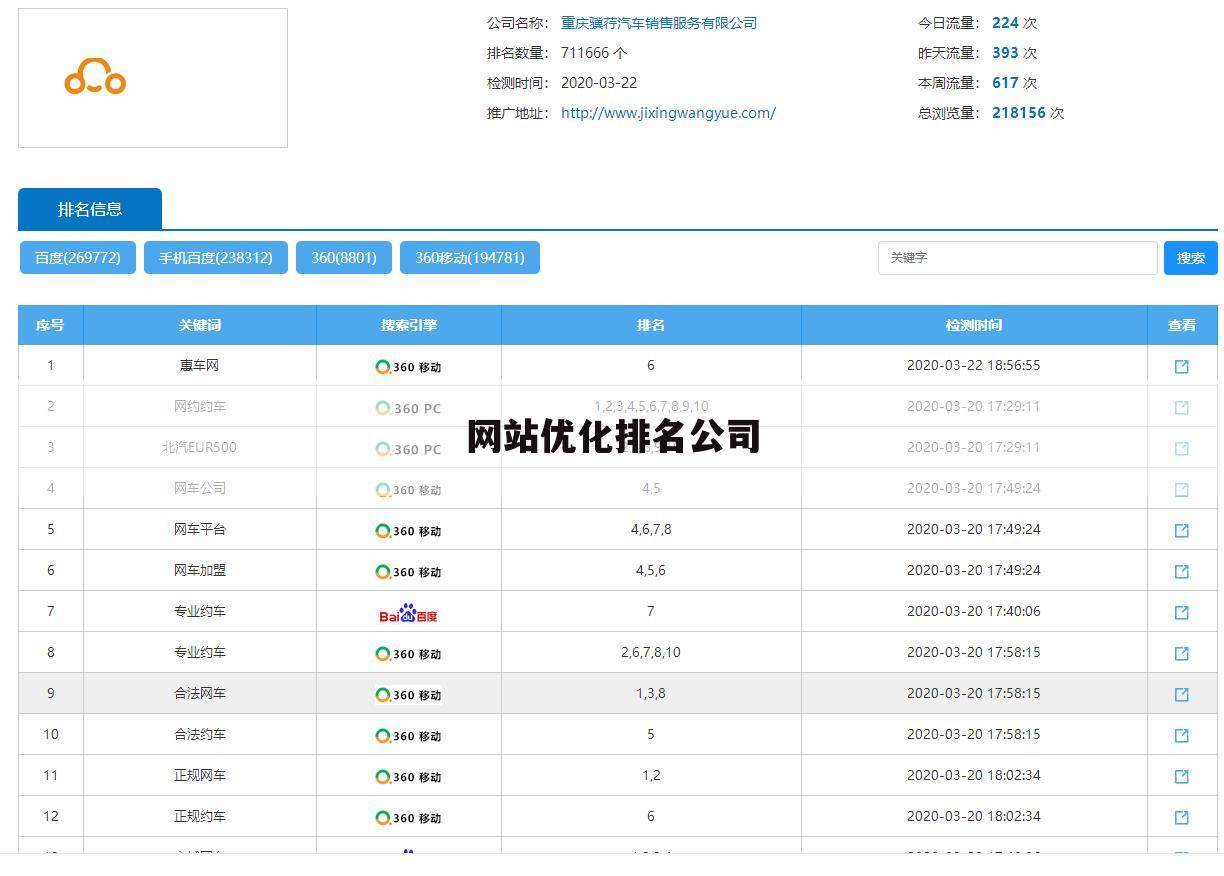Open the view icon for row 1 惠车网
This screenshot has width=1224, height=876.
pos(1181,367)
